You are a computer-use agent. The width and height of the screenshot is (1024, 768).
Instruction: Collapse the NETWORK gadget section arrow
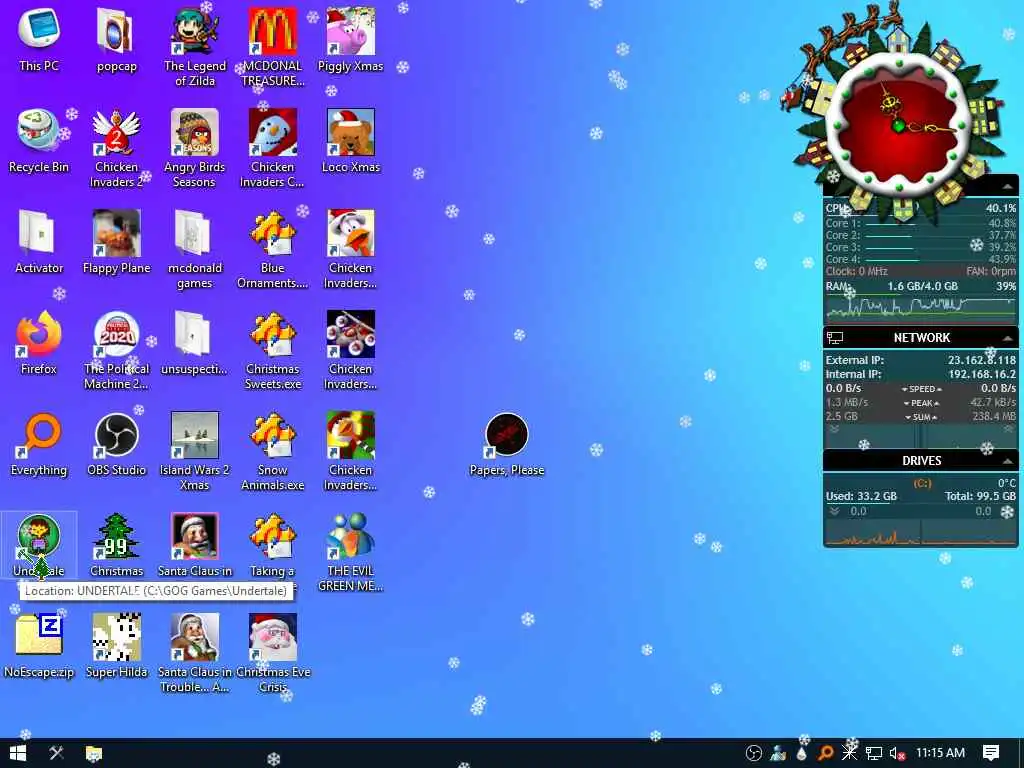[x=1008, y=338]
